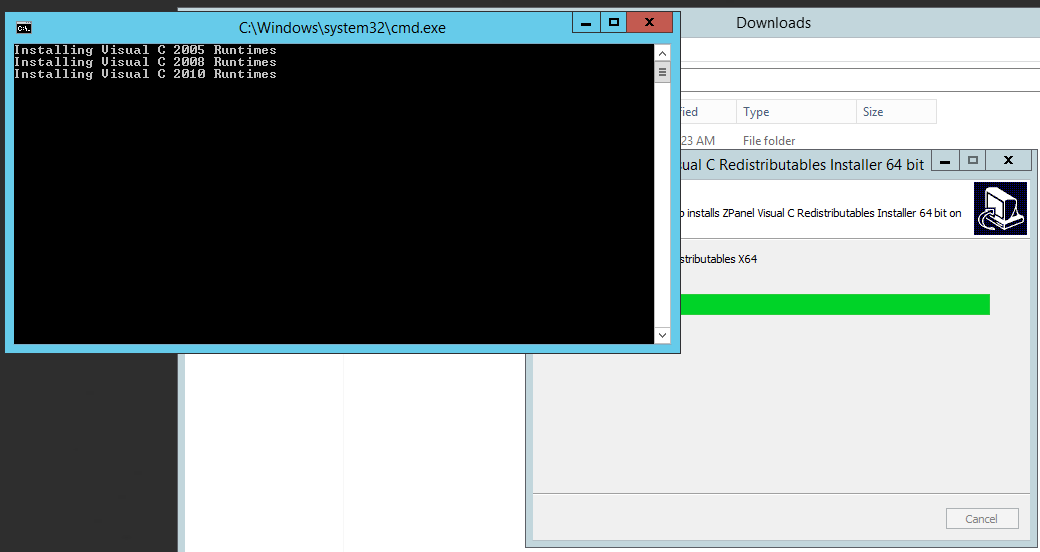Minimize the Redistributables Installer window
Image resolution: width=1040 pixels, height=552 pixels.
click(945, 160)
